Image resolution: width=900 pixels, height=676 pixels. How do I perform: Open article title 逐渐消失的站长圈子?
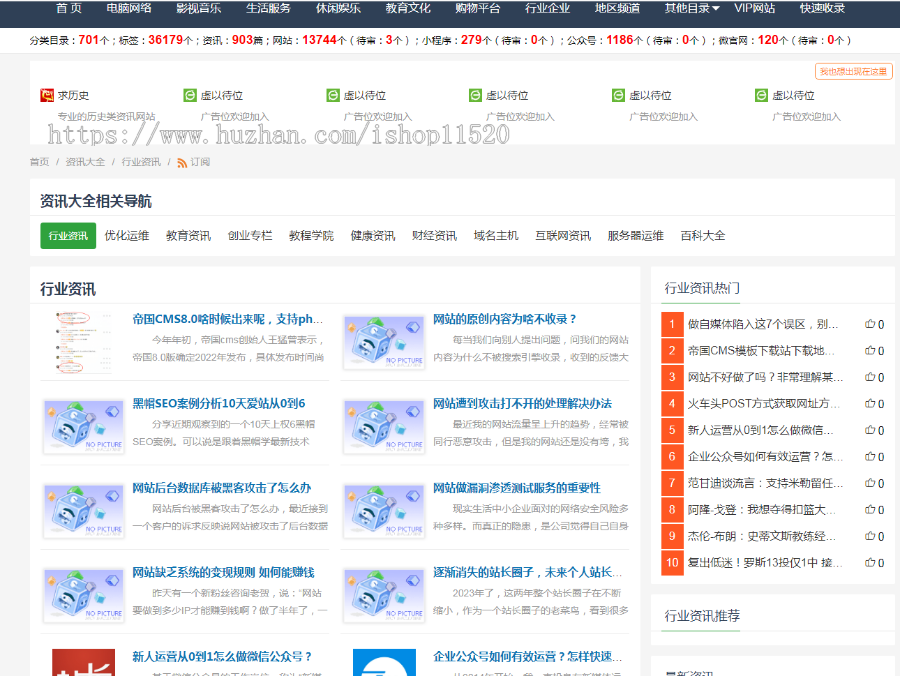point(527,572)
